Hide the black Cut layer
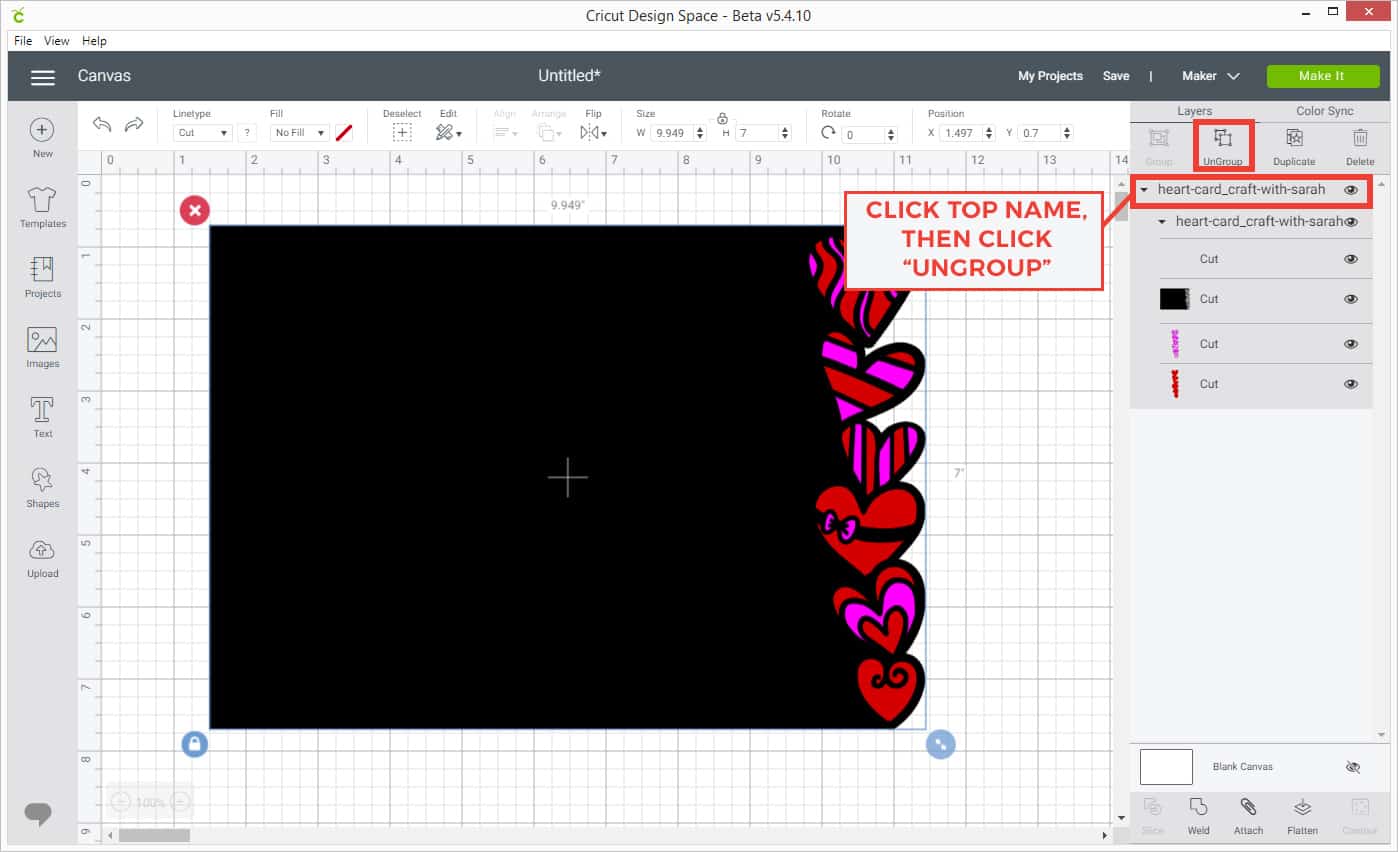Viewport: 1398px width, 852px height. (x=1351, y=299)
